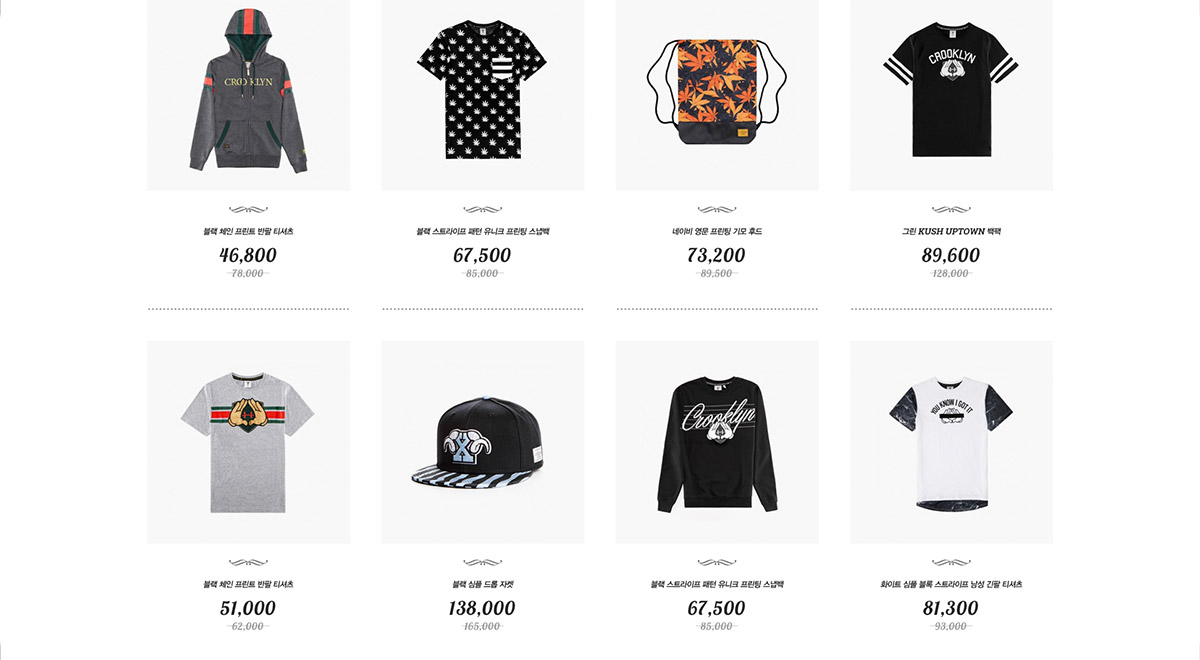Image resolution: width=1200 pixels, height=660 pixels.
Task: Click the 46,800 sale price
Action: click(x=248, y=255)
